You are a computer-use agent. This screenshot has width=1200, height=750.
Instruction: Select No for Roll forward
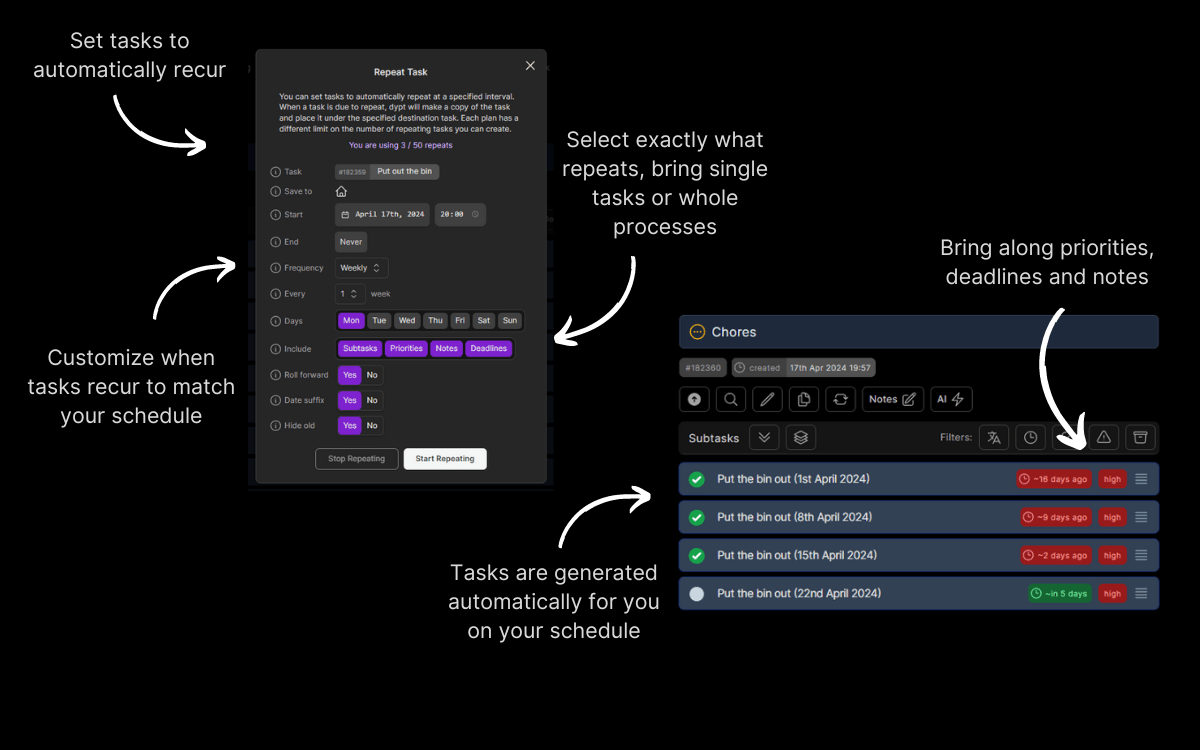pyautogui.click(x=372, y=375)
